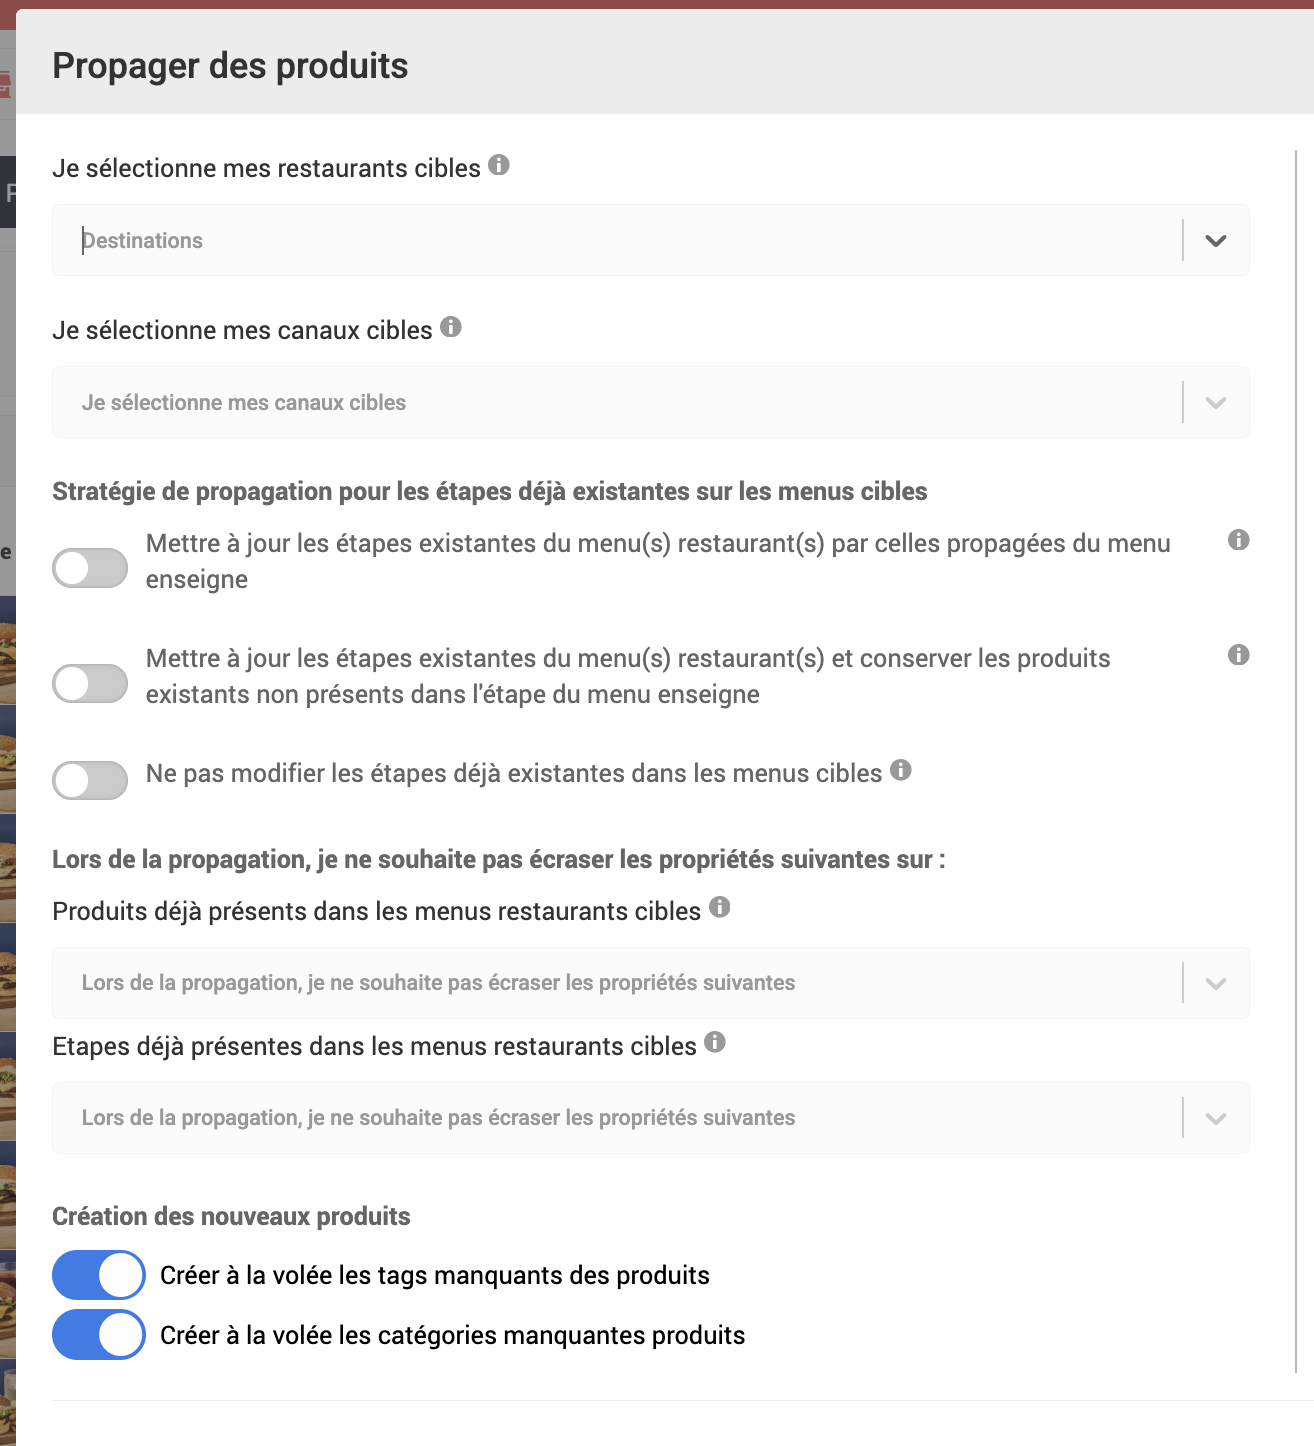The height and width of the screenshot is (1446, 1314).
Task: Click info icon for first propagation strategy option
Action: 1238,540
